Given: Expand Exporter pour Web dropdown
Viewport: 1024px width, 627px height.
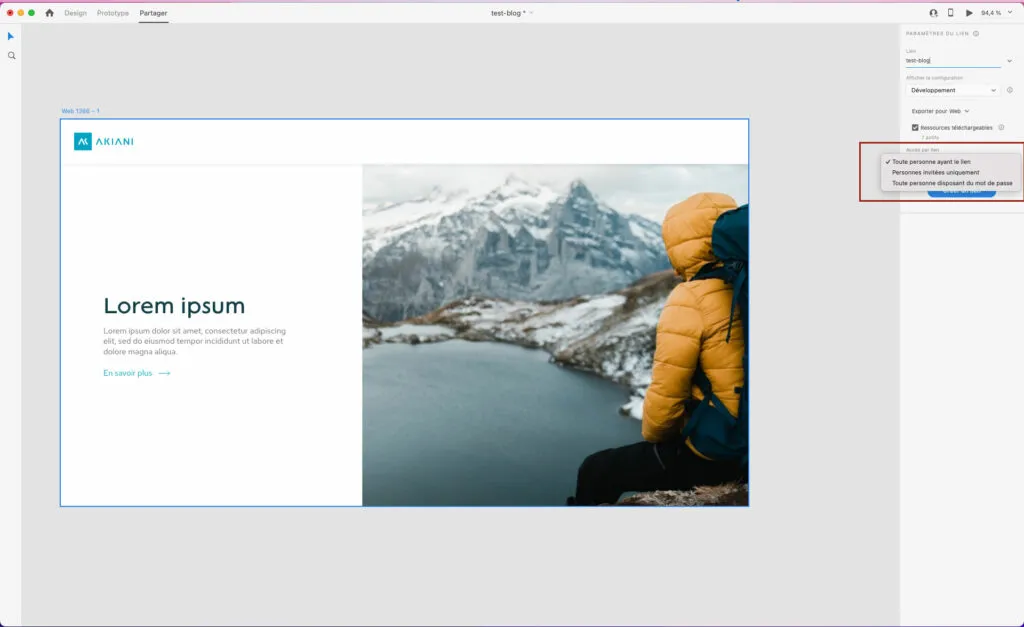Looking at the screenshot, I should click(940, 111).
